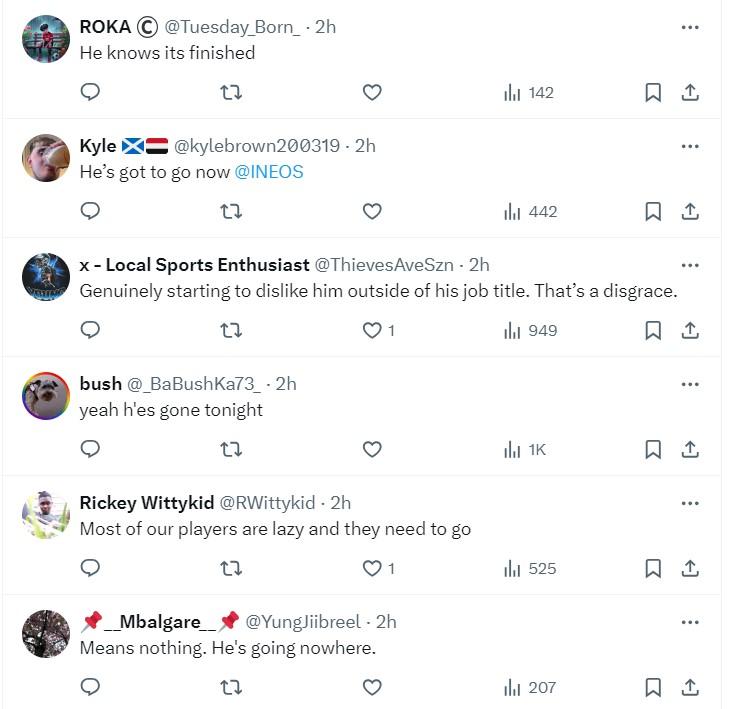Image resolution: width=747 pixels, height=709 pixels.
Task: View 949 views stat on Local Sports Enthusiast tweet
Action: pos(530,330)
